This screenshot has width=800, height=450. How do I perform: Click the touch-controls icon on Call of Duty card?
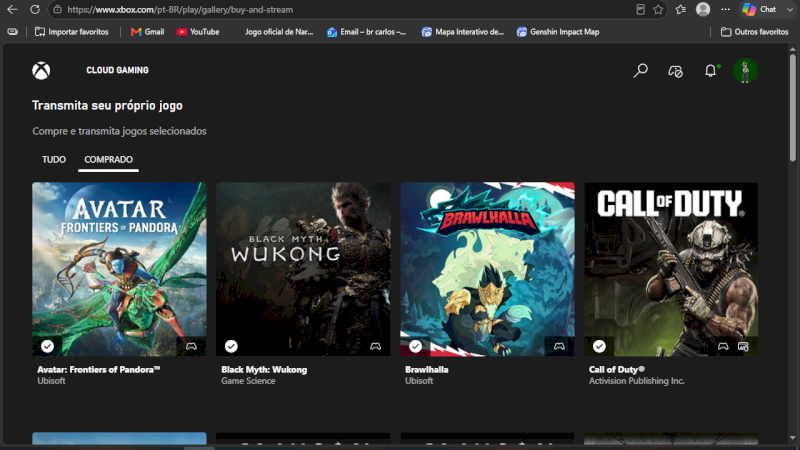(743, 346)
